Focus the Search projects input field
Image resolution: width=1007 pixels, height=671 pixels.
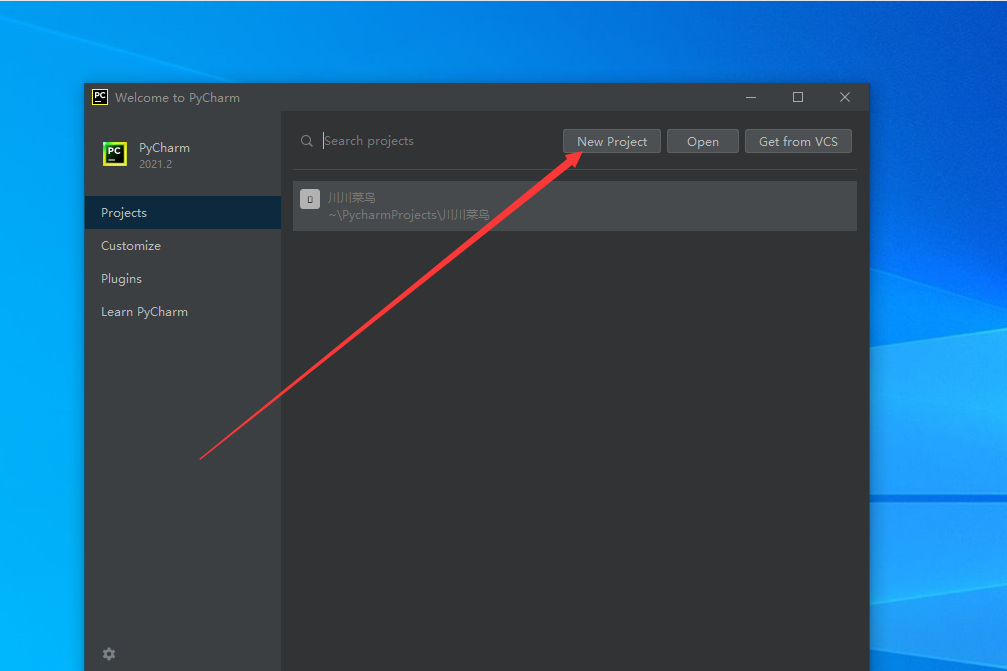click(x=440, y=141)
